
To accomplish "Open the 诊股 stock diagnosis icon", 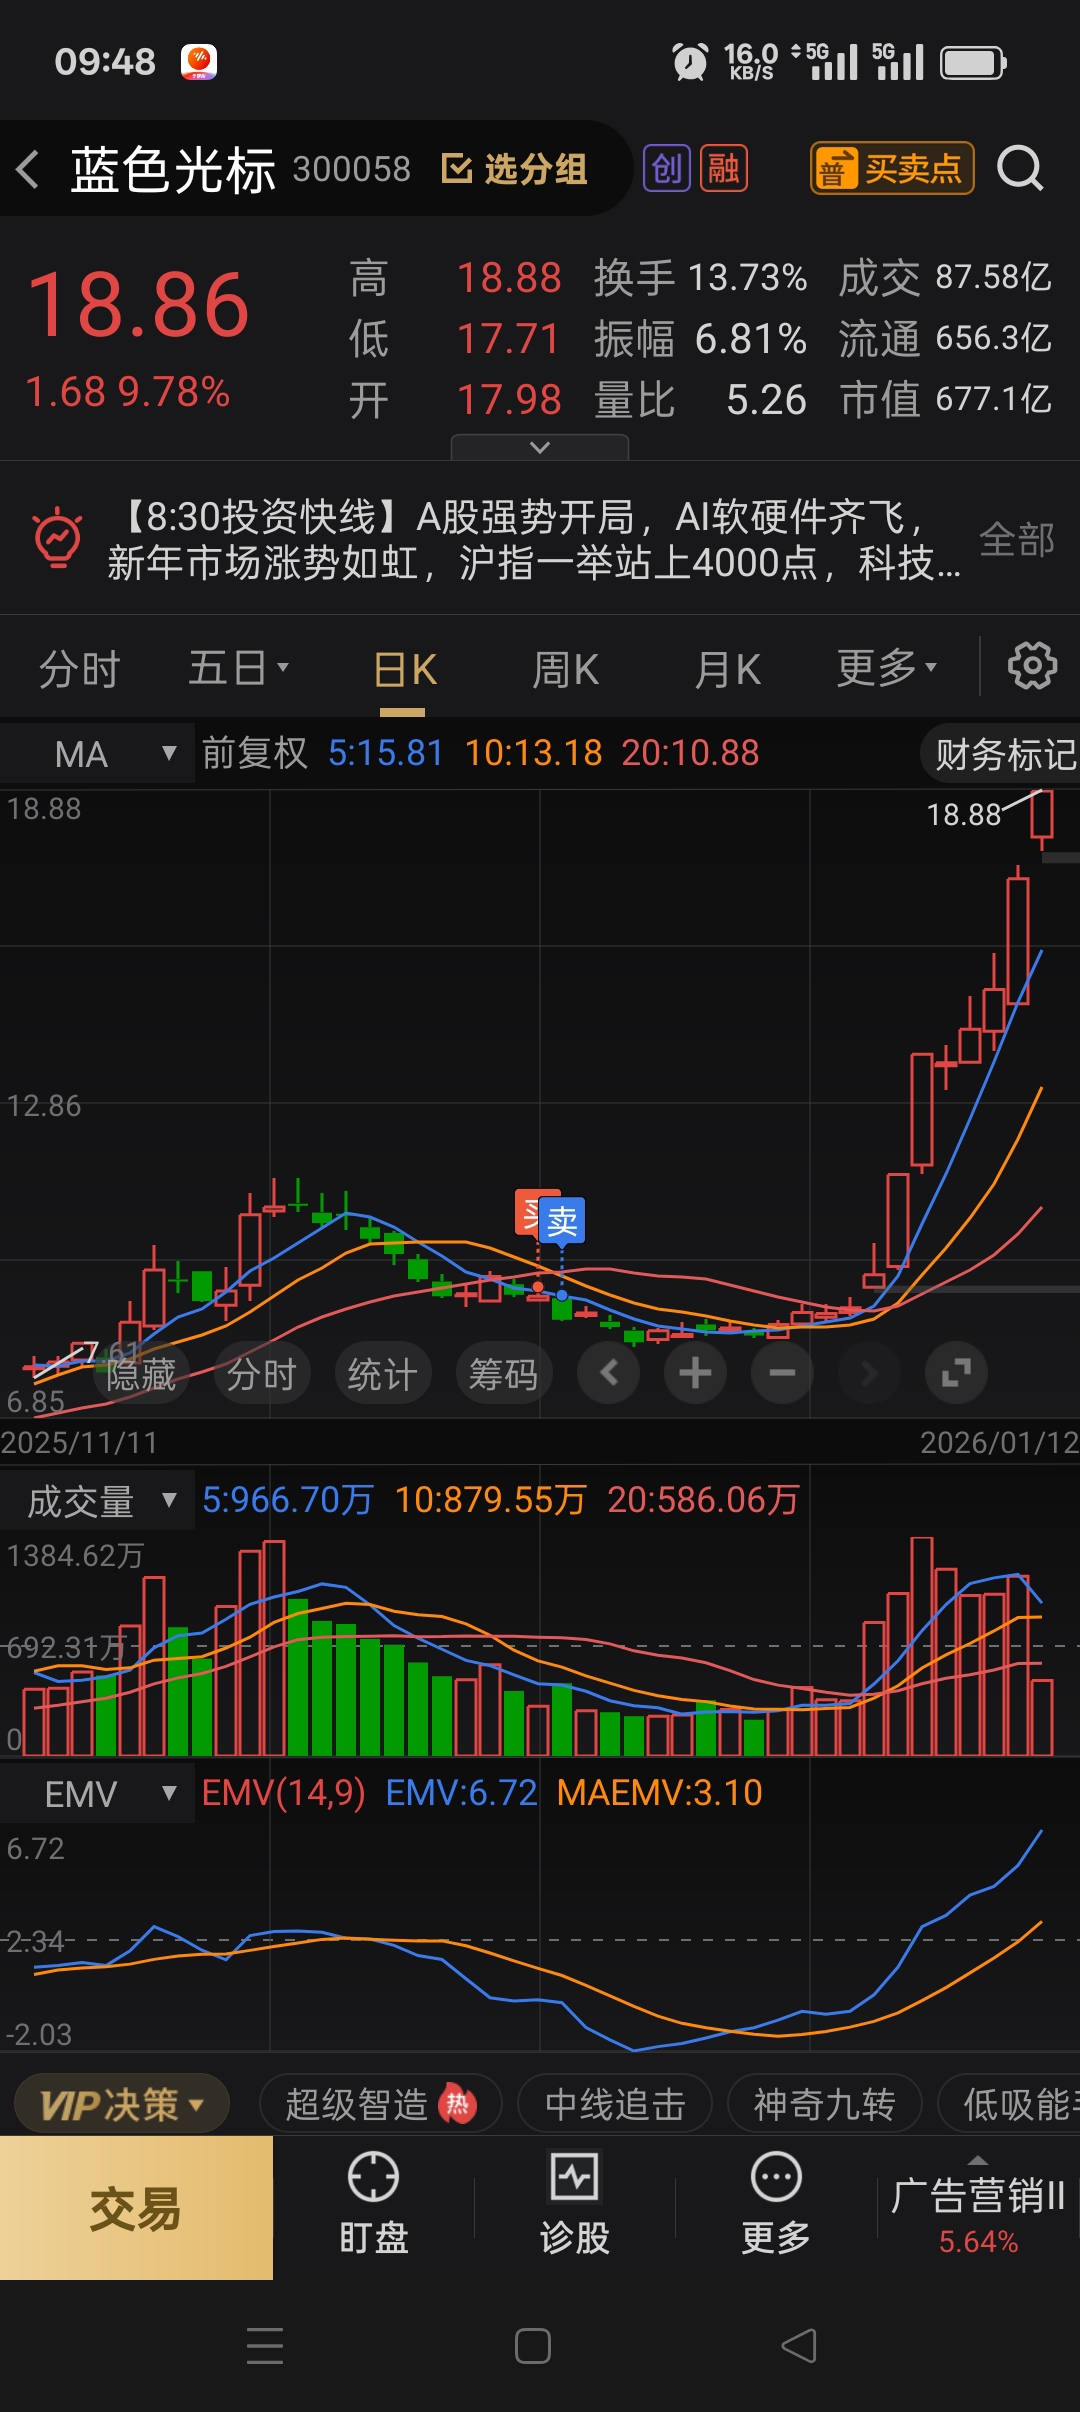I will point(575,2204).
